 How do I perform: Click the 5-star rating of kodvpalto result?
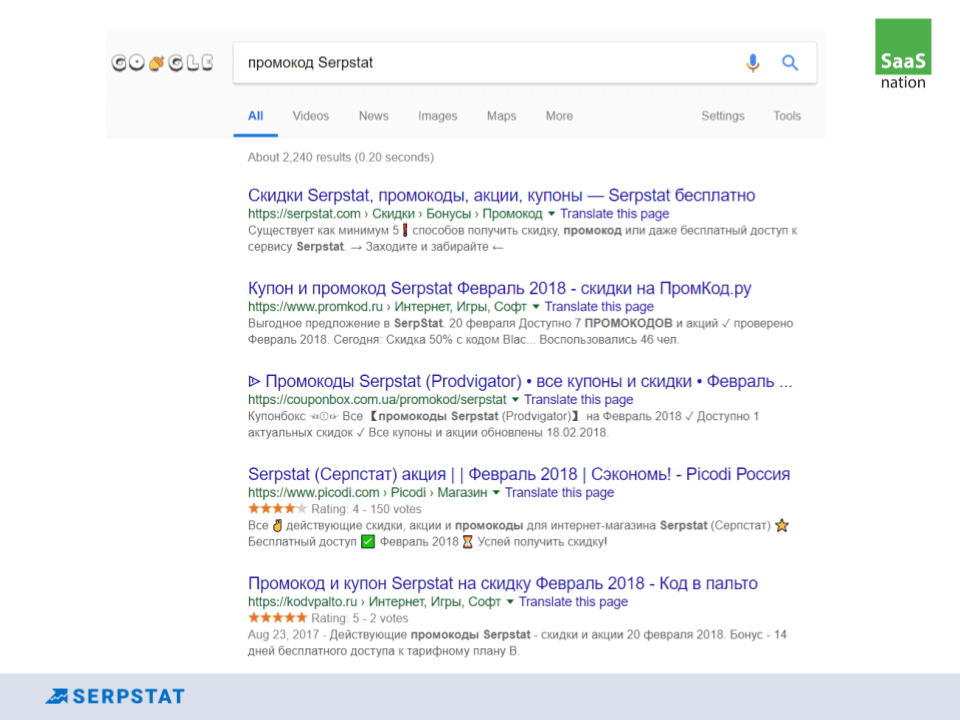coord(277,617)
